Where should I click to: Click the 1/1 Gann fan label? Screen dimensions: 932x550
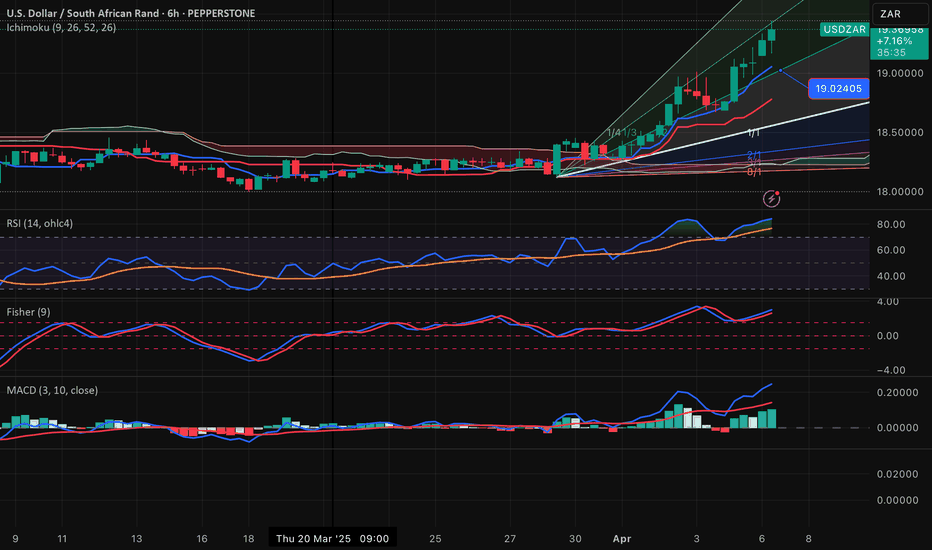[754, 133]
